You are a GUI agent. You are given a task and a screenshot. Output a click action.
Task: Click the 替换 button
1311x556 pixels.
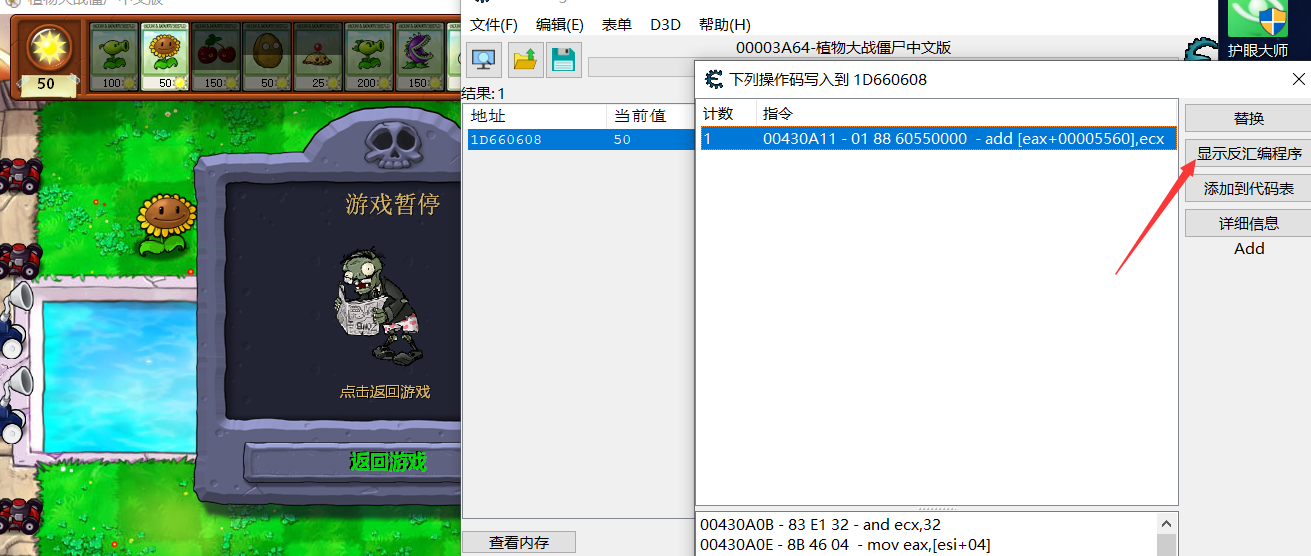click(x=1248, y=118)
